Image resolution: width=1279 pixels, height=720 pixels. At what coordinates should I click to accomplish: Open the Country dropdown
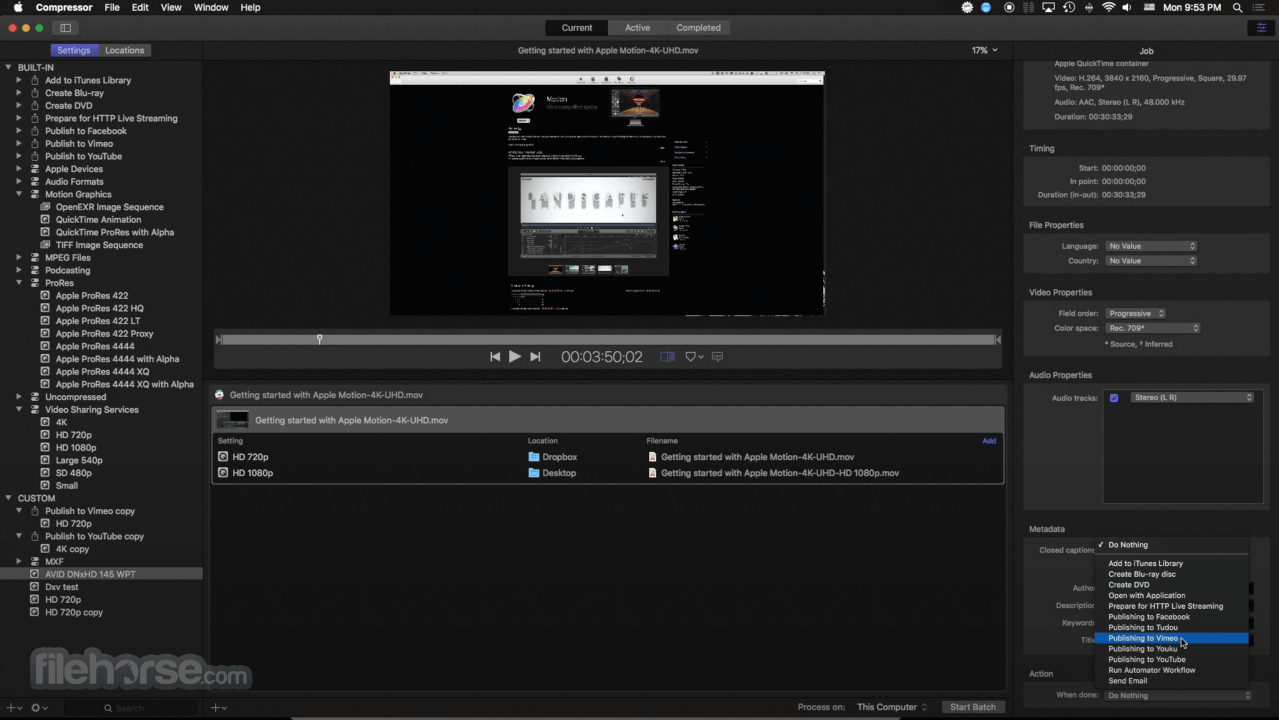[x=1151, y=261]
